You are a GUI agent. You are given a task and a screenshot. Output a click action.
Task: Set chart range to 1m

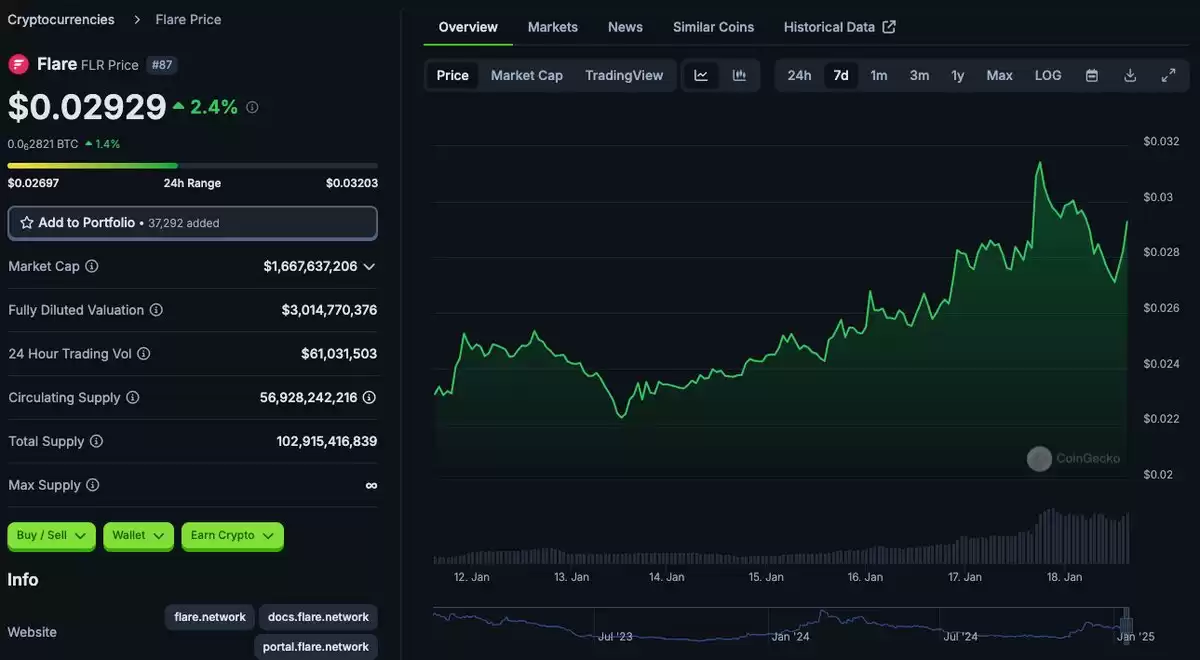(x=879, y=75)
